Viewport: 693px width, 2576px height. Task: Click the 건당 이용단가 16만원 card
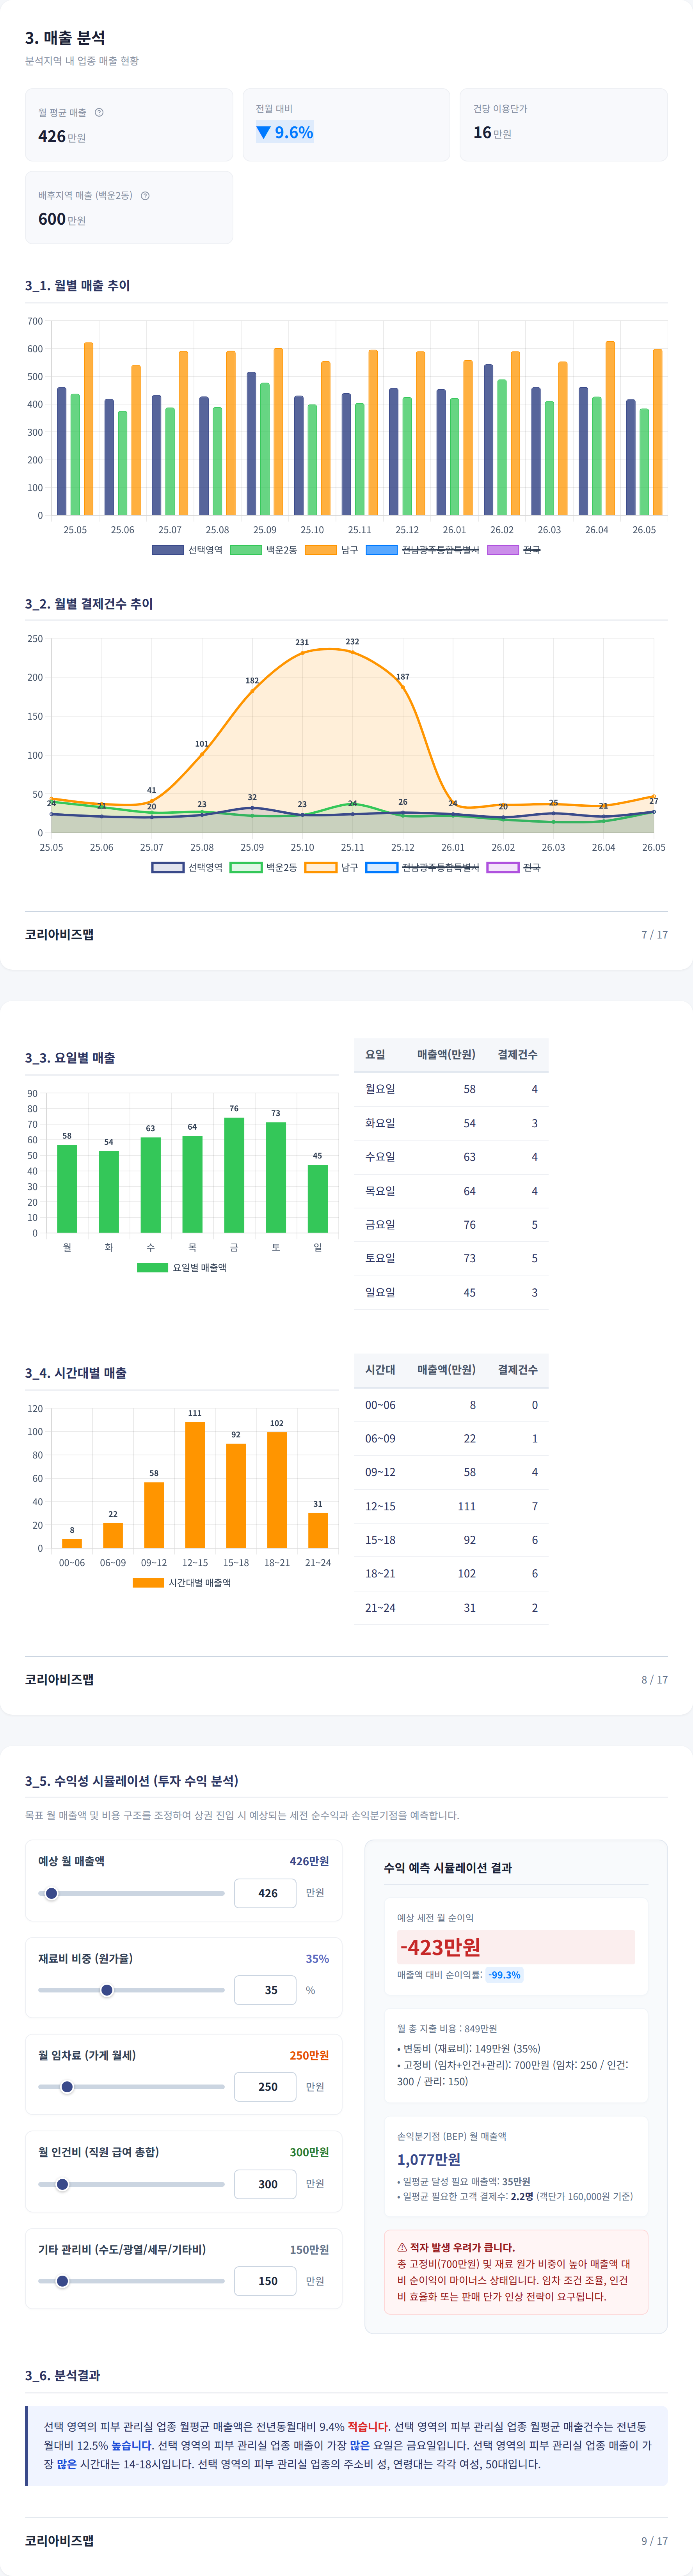pyautogui.click(x=564, y=125)
